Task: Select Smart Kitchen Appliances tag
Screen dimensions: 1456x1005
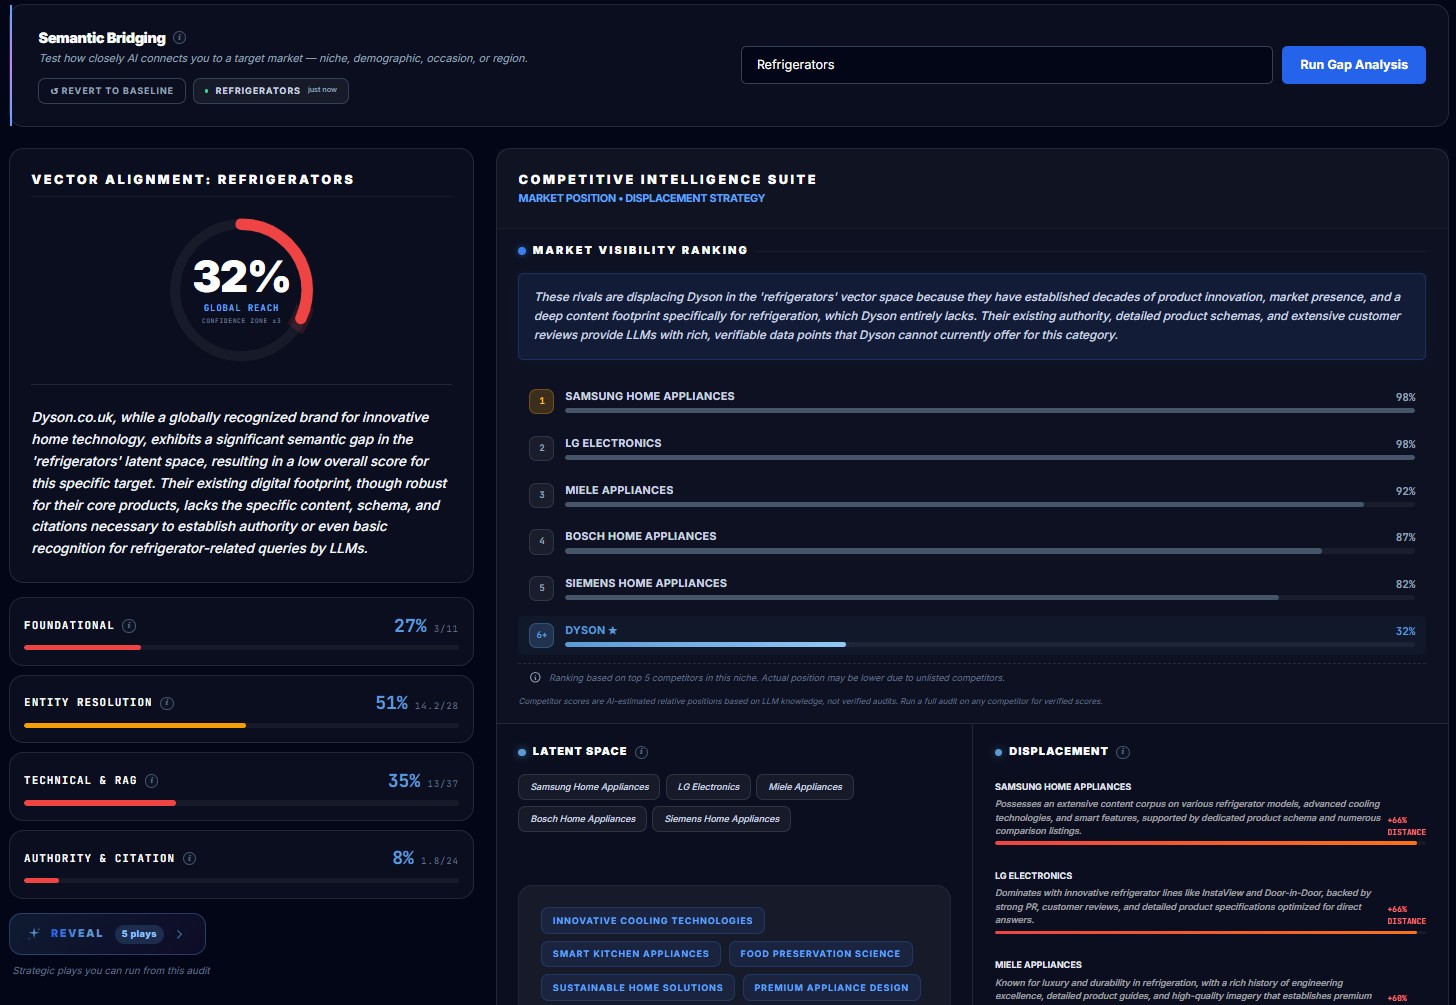Action: coord(631,954)
